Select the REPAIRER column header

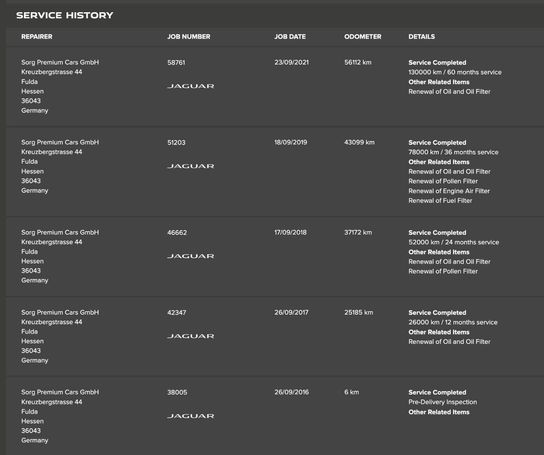(x=37, y=36)
